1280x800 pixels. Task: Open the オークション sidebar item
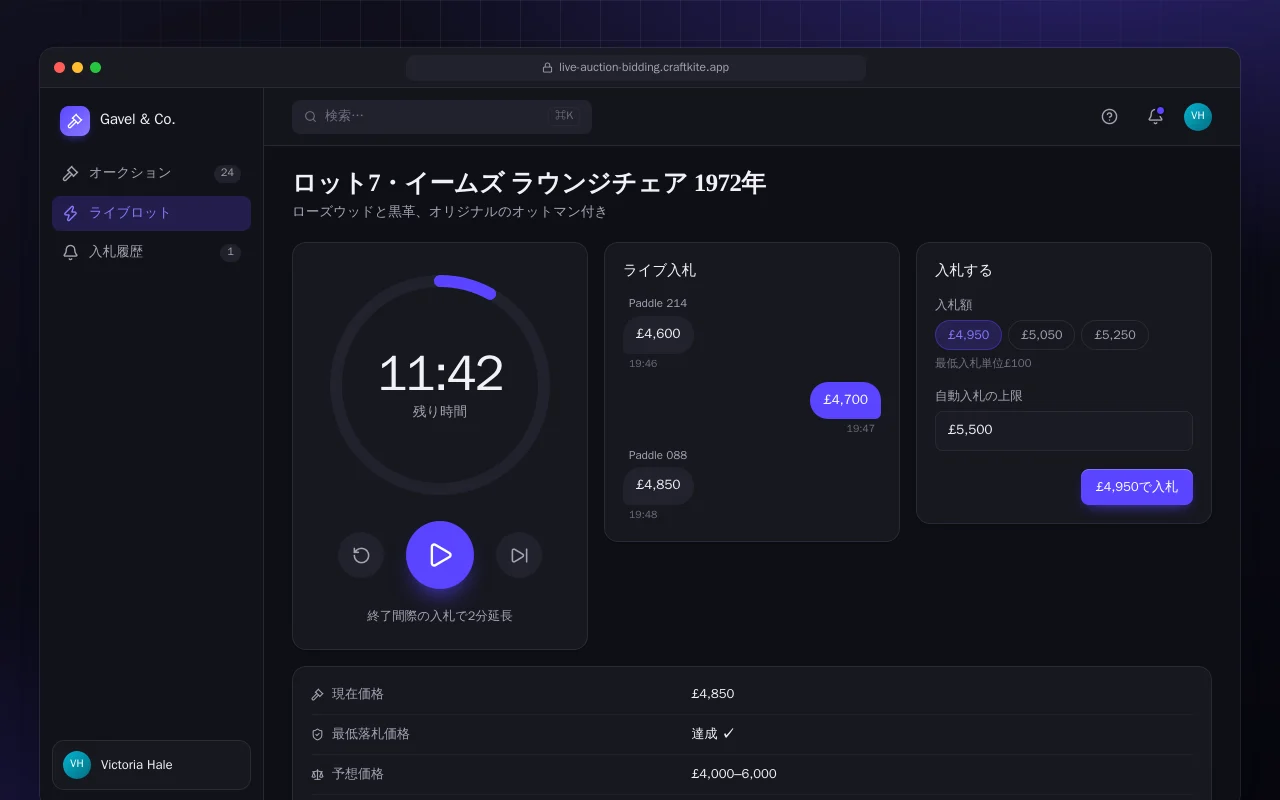click(x=151, y=173)
